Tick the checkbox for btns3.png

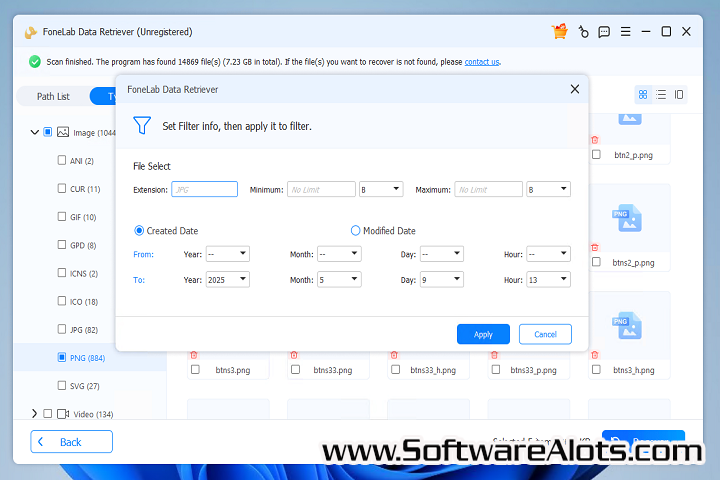195,369
